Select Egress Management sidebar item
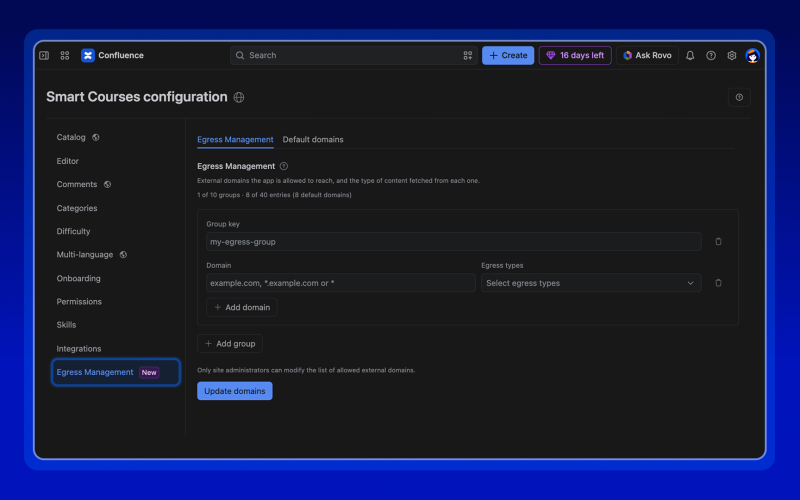Viewport: 800px width, 500px height. point(116,372)
